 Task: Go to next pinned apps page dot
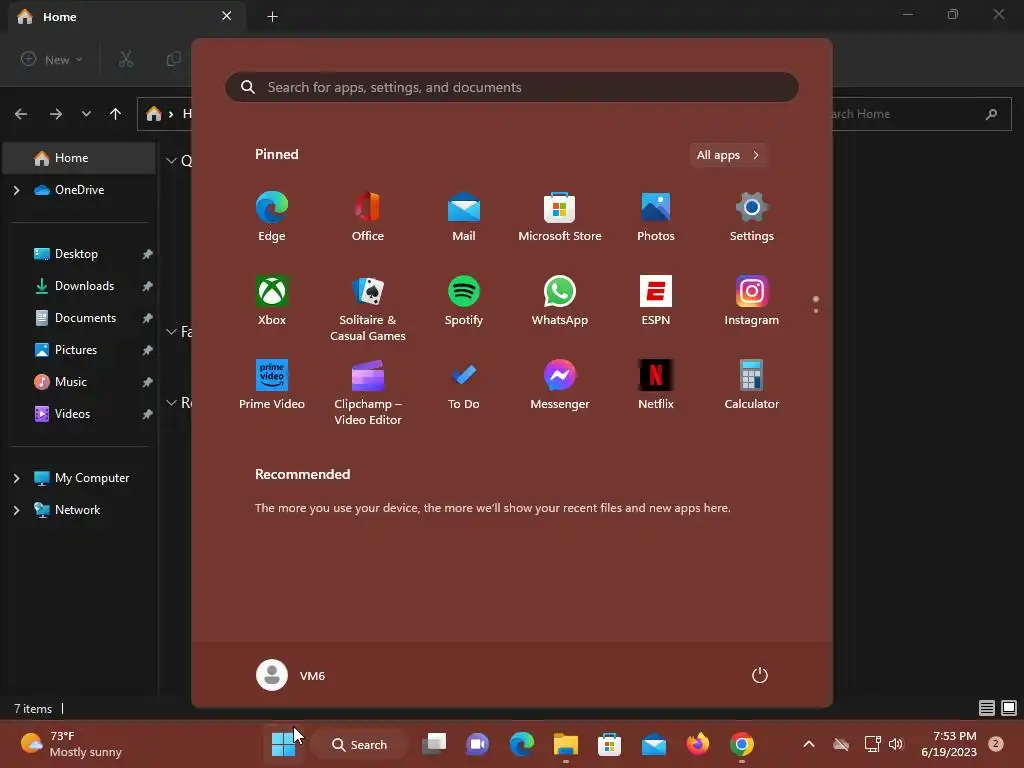point(816,311)
